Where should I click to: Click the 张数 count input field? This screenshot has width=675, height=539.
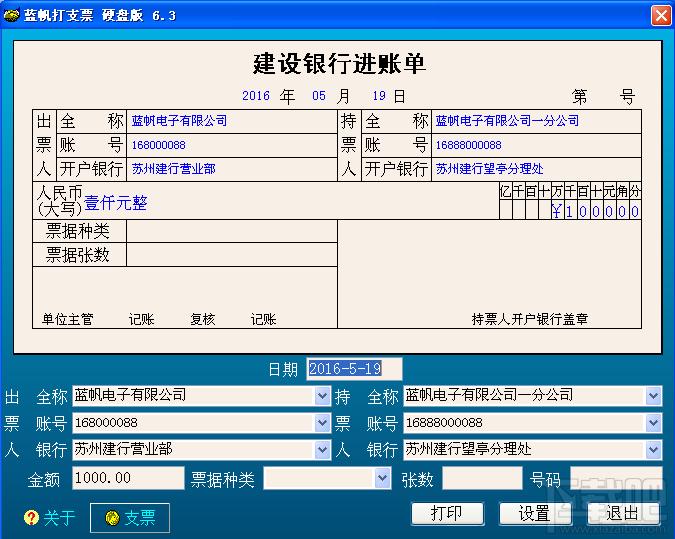pos(482,478)
